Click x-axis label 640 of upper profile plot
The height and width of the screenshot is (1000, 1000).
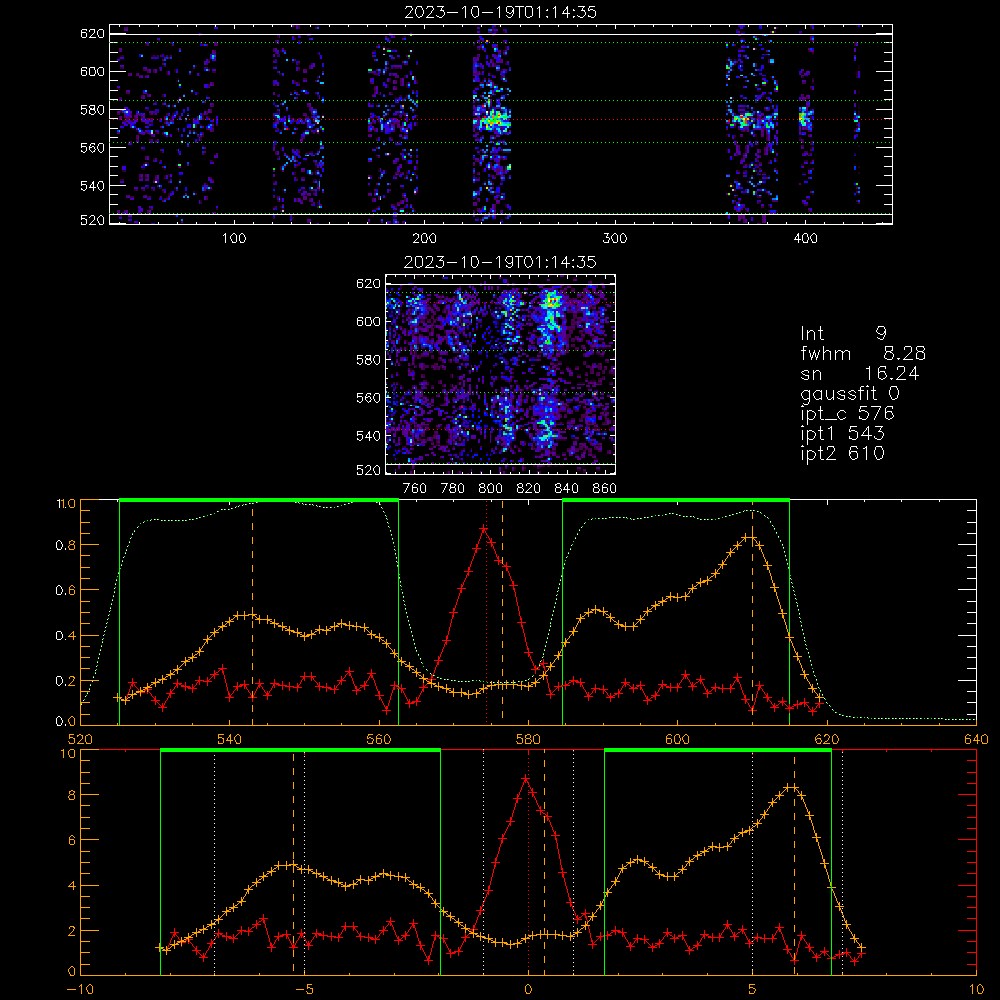976,740
